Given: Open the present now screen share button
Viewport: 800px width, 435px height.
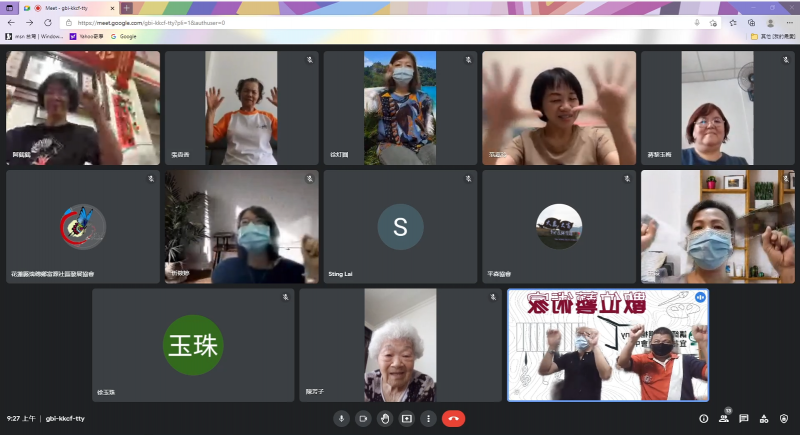Looking at the screenshot, I should coord(407,419).
